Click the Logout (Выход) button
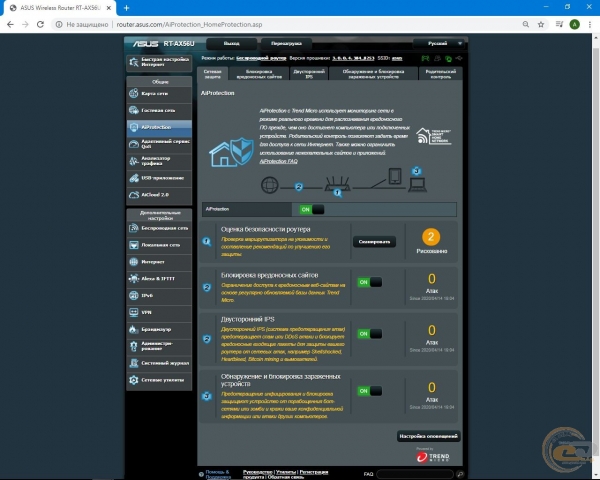 click(x=232, y=43)
